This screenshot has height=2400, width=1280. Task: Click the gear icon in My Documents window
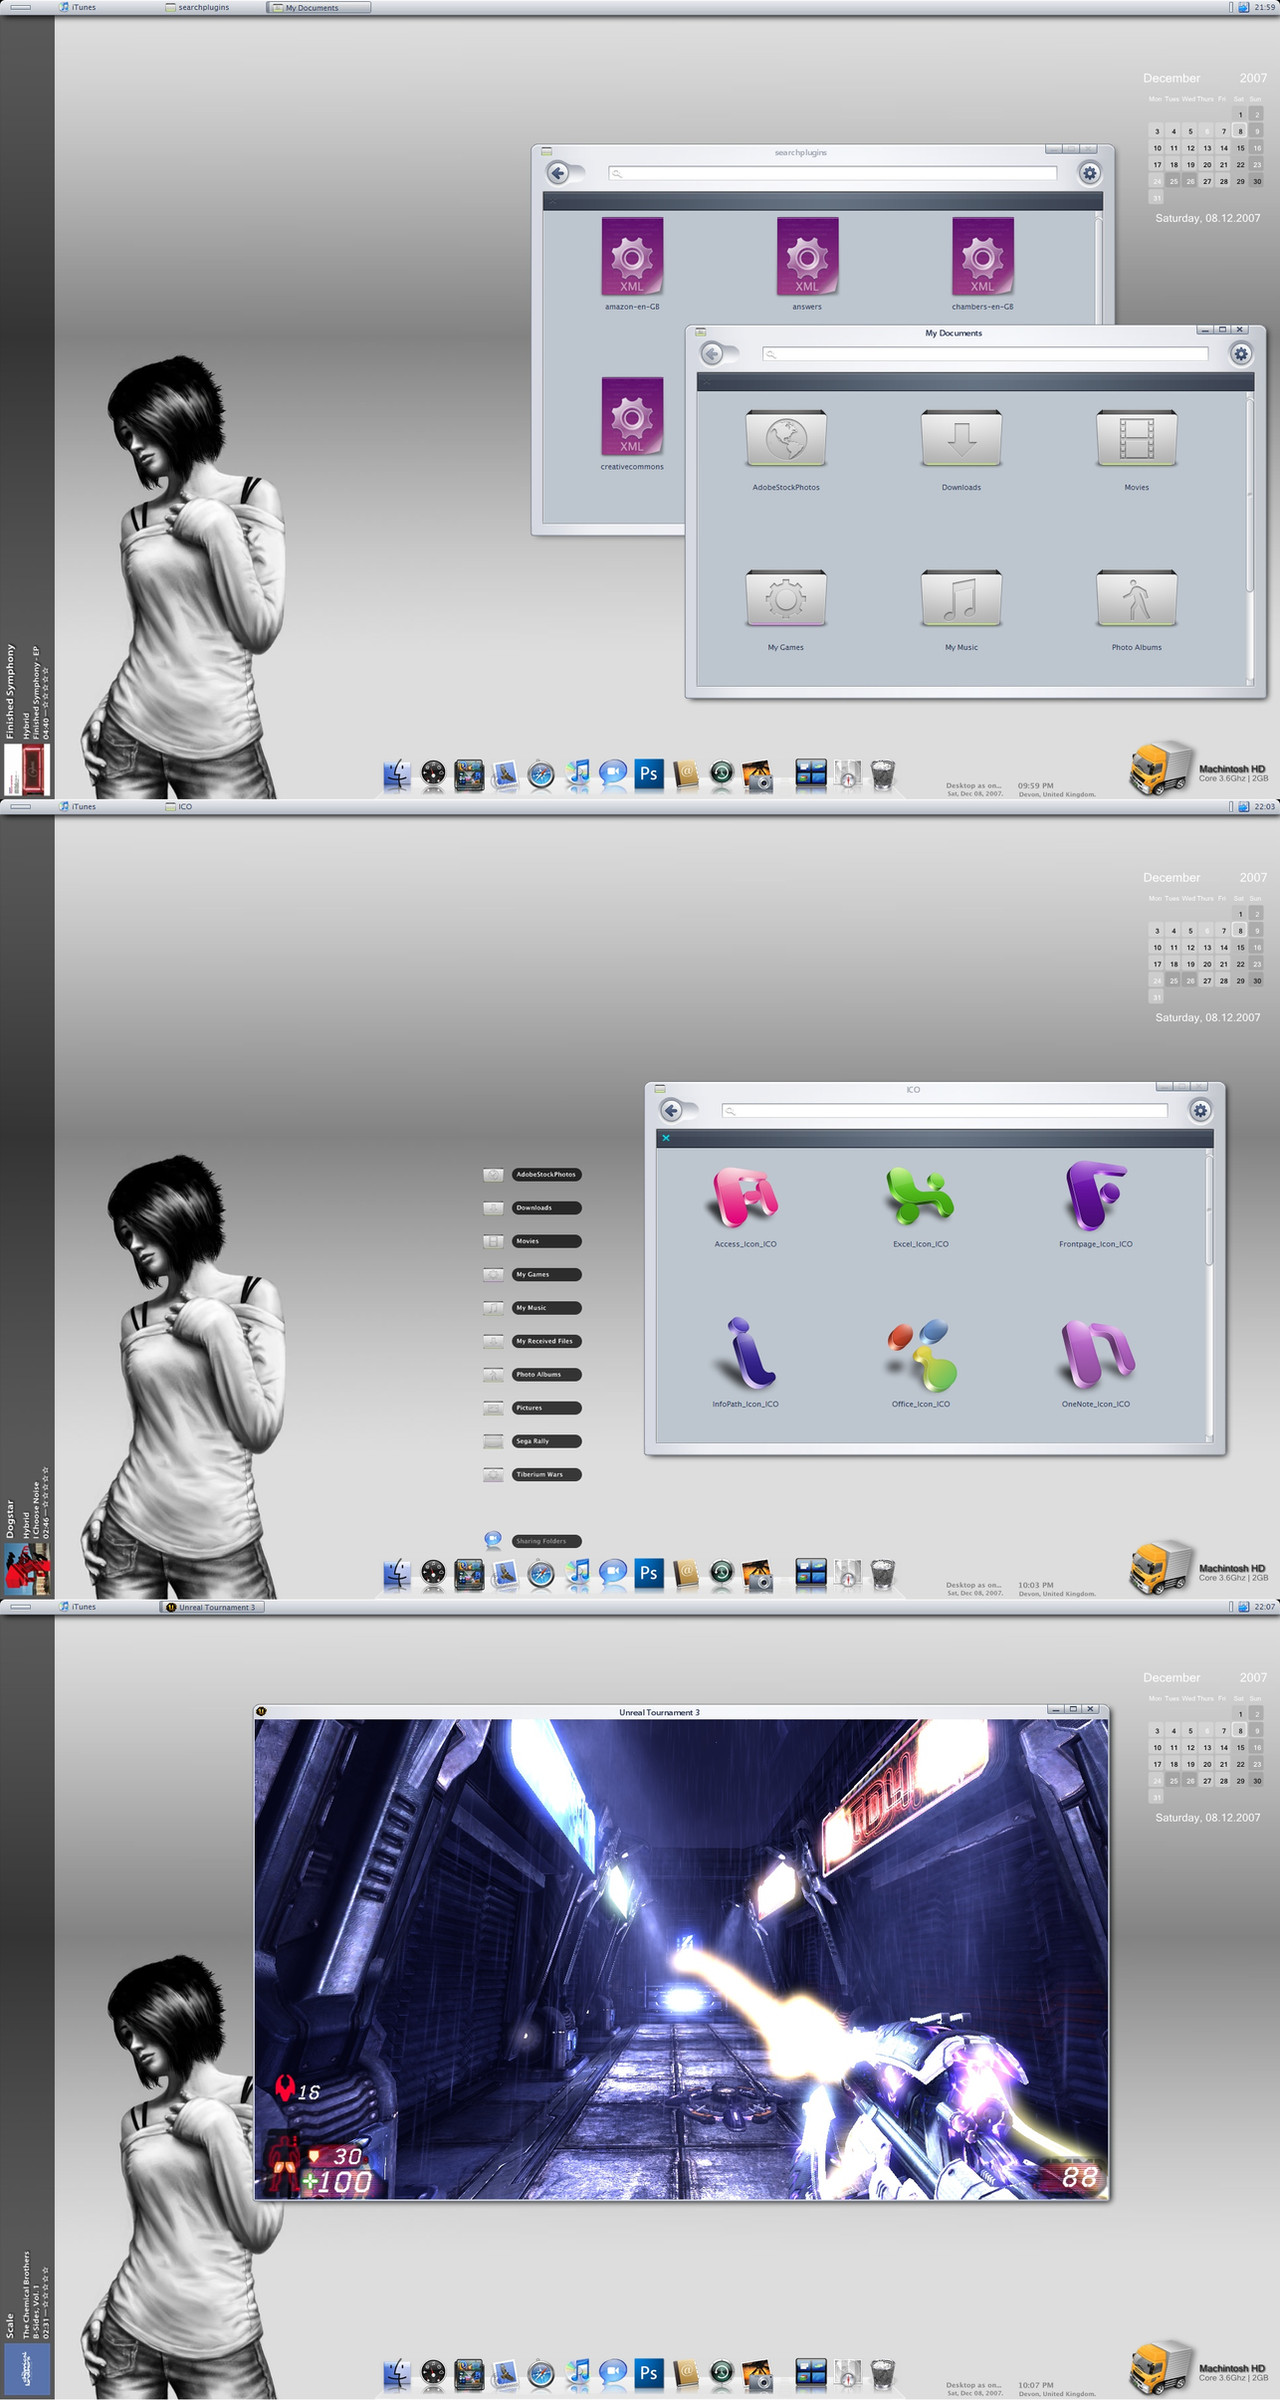[1241, 353]
